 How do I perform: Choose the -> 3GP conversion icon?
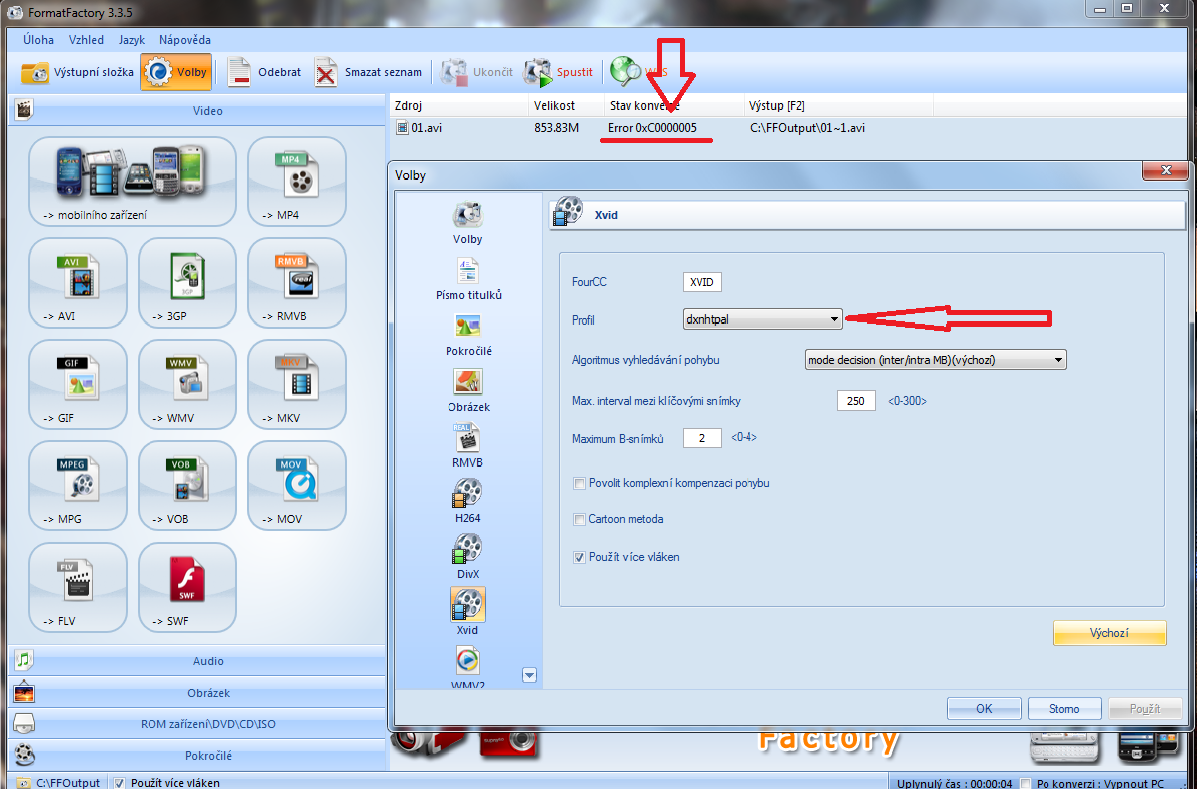(x=187, y=283)
